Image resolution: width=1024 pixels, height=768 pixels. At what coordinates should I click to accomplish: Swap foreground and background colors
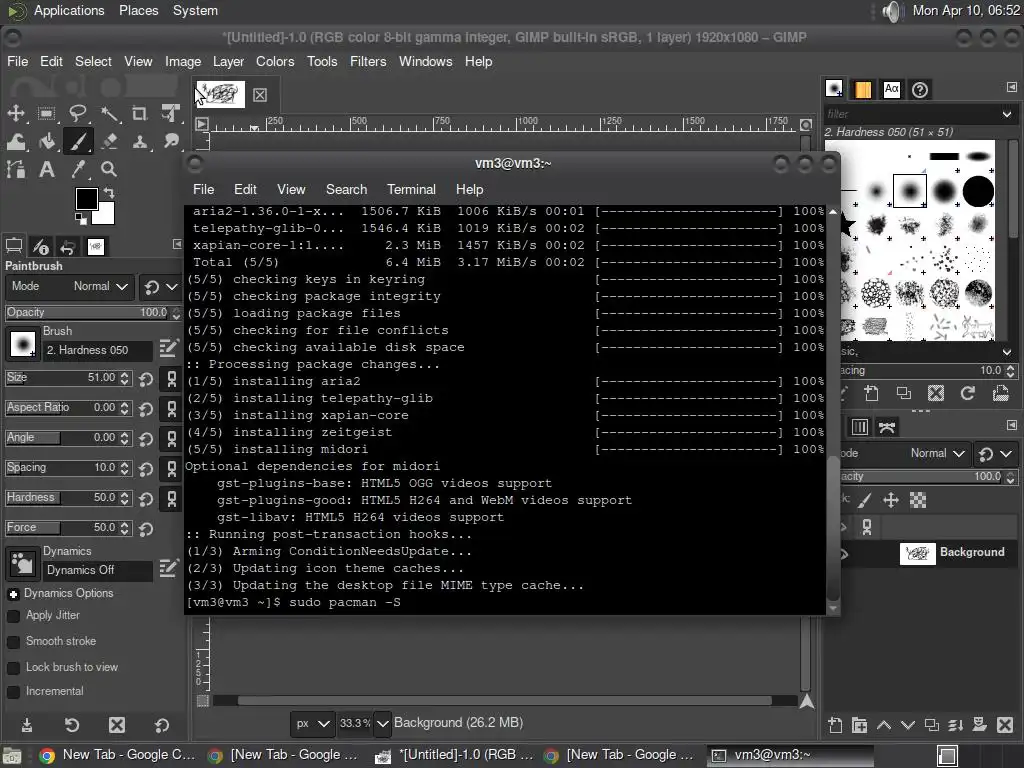[x=109, y=193]
